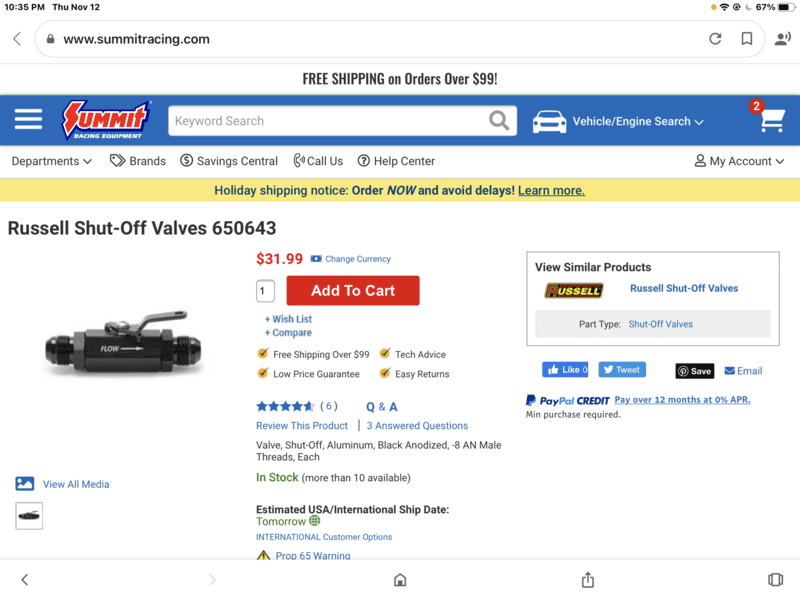Tap the Safari reload page icon

pyautogui.click(x=715, y=39)
